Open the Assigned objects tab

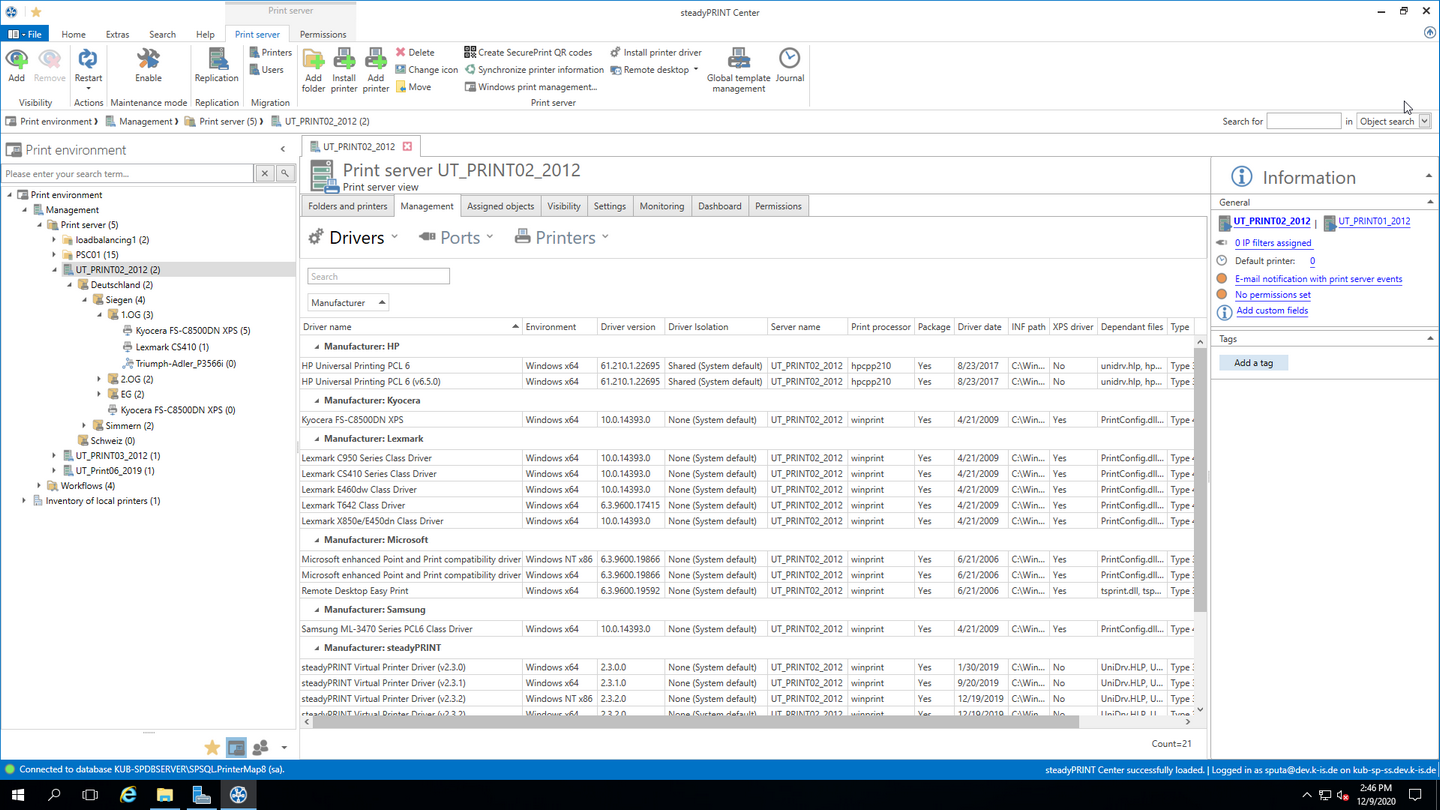pyautogui.click(x=500, y=206)
